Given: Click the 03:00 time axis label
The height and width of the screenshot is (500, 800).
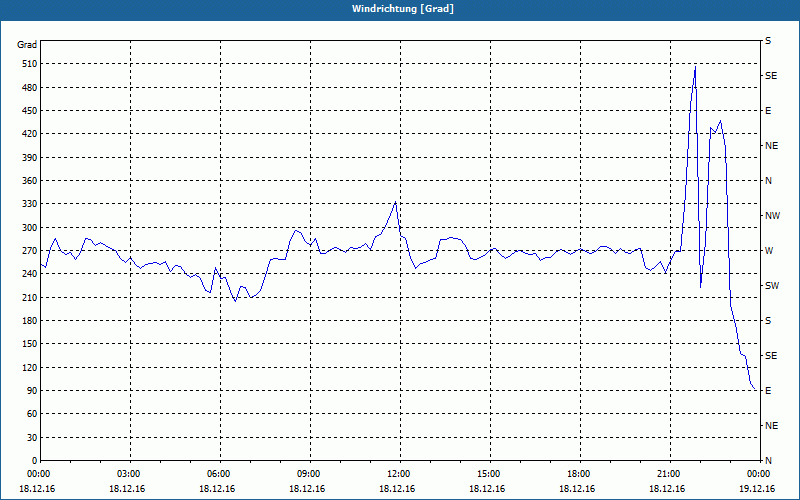Looking at the screenshot, I should click(x=131, y=474).
